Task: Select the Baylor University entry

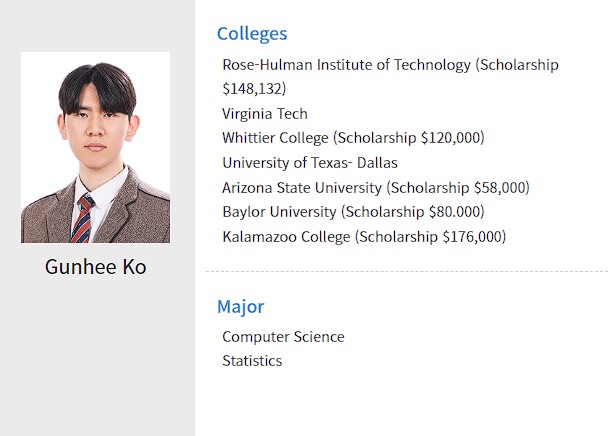Action: click(x=353, y=212)
